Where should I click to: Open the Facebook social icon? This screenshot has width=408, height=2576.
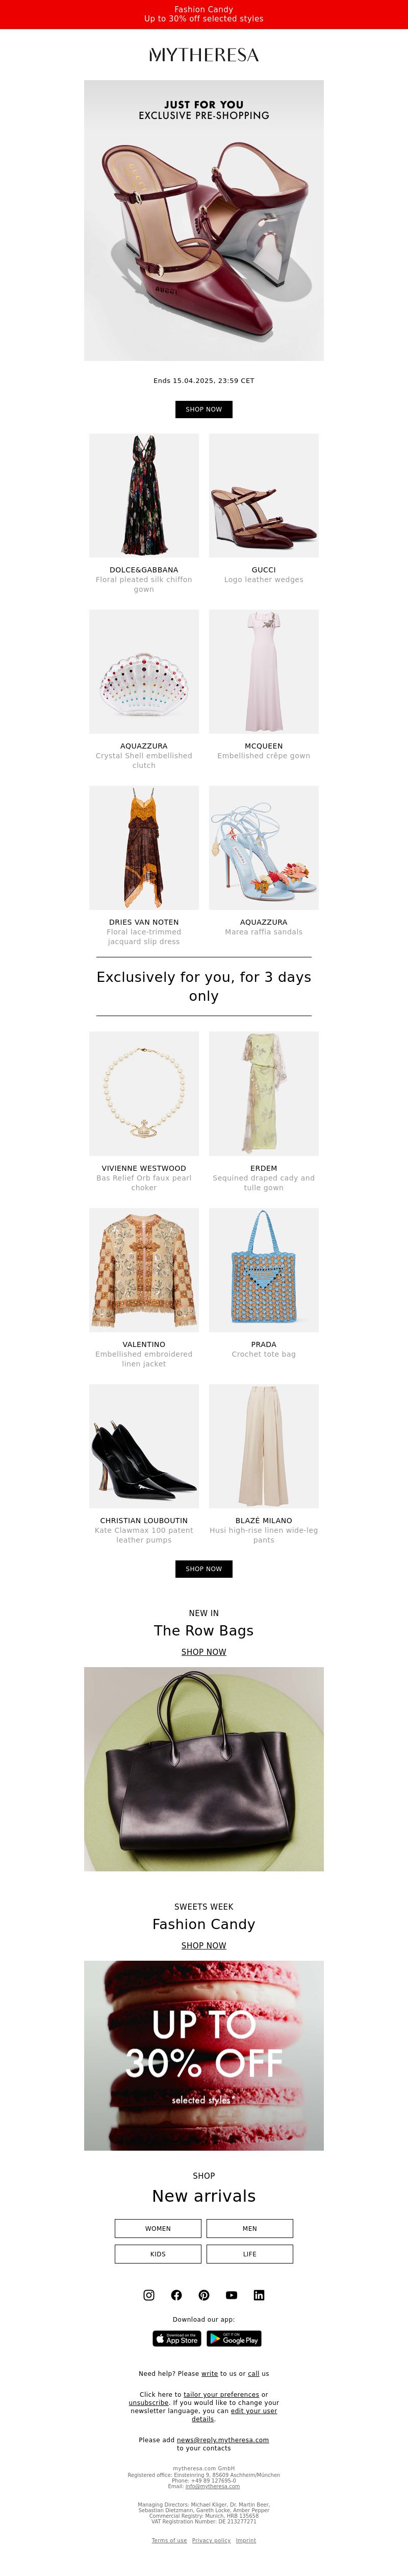[x=176, y=2295]
